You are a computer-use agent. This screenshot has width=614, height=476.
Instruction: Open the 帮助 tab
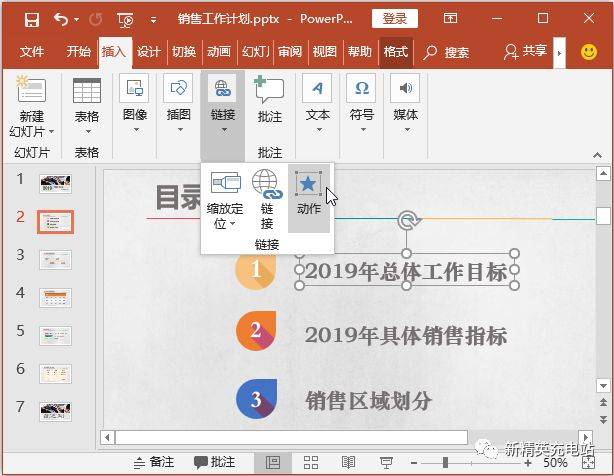tap(360, 52)
